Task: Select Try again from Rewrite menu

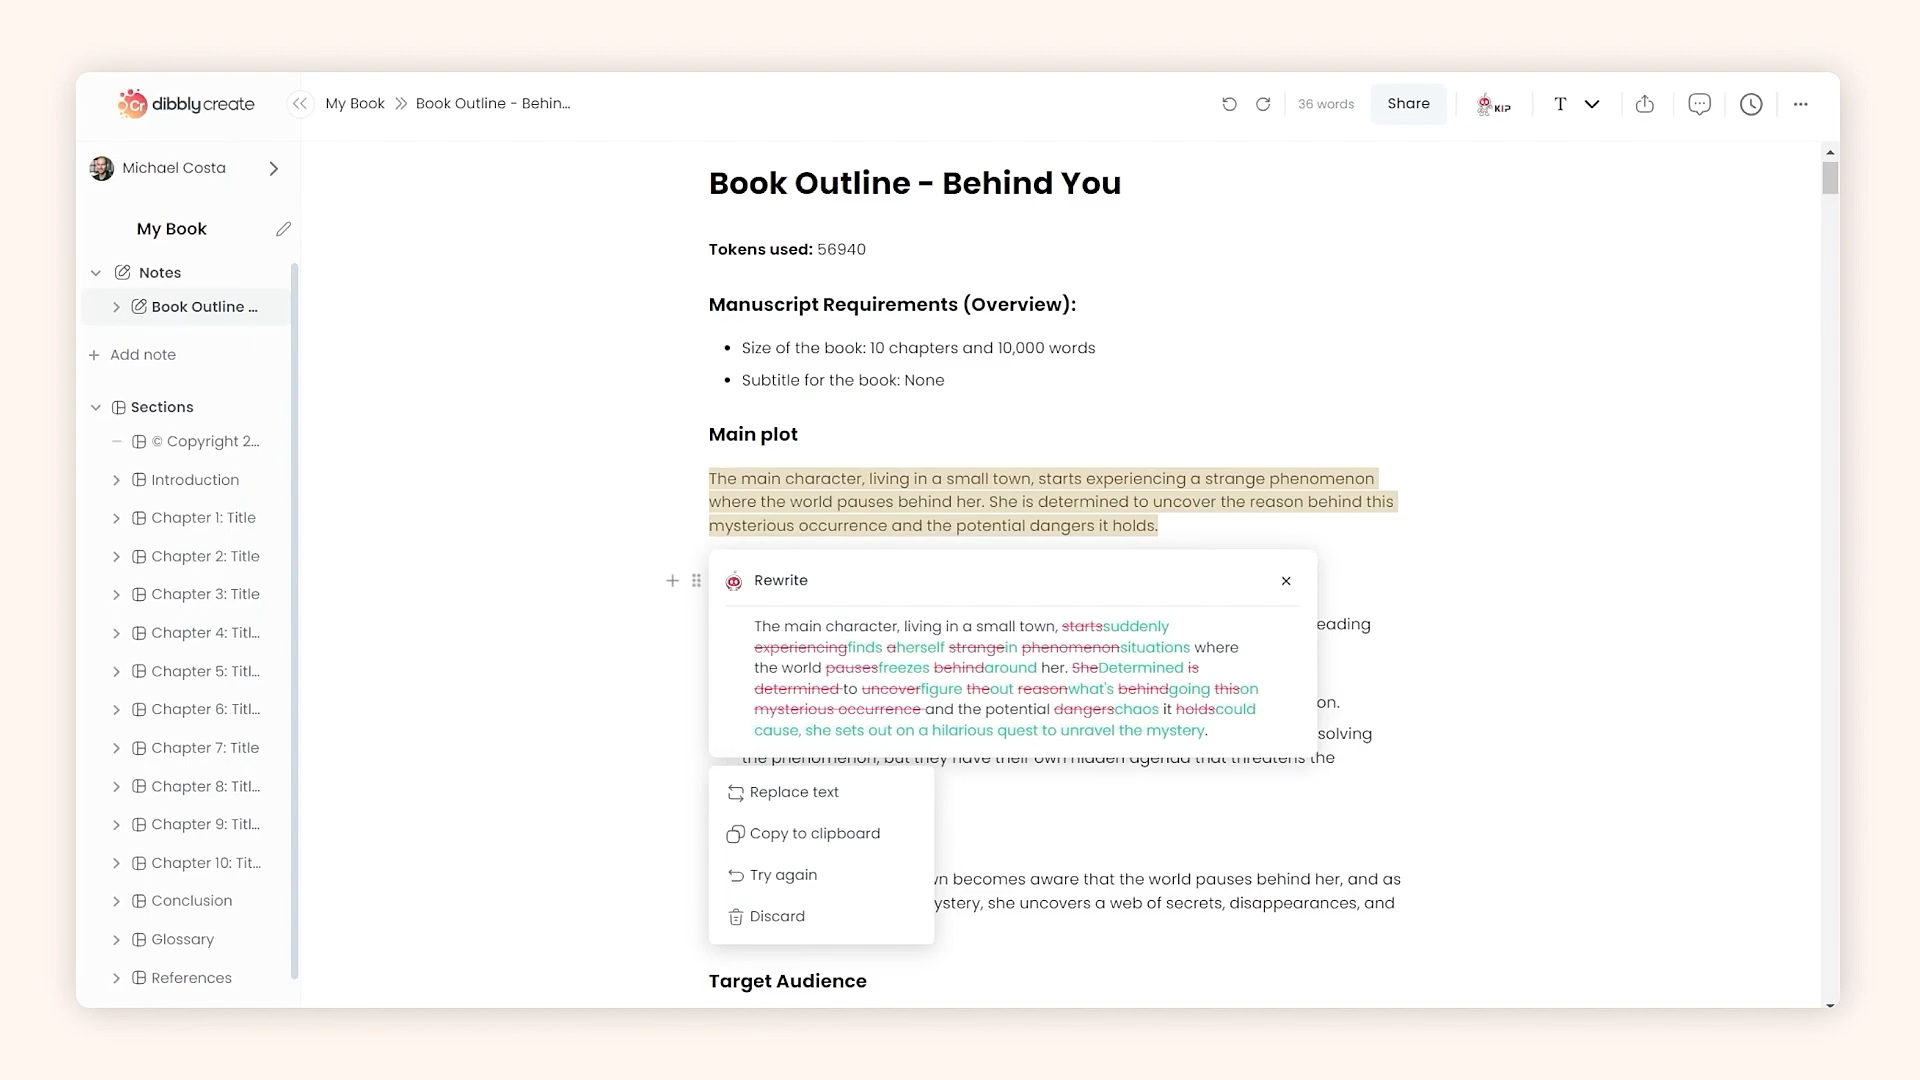Action: tap(783, 875)
